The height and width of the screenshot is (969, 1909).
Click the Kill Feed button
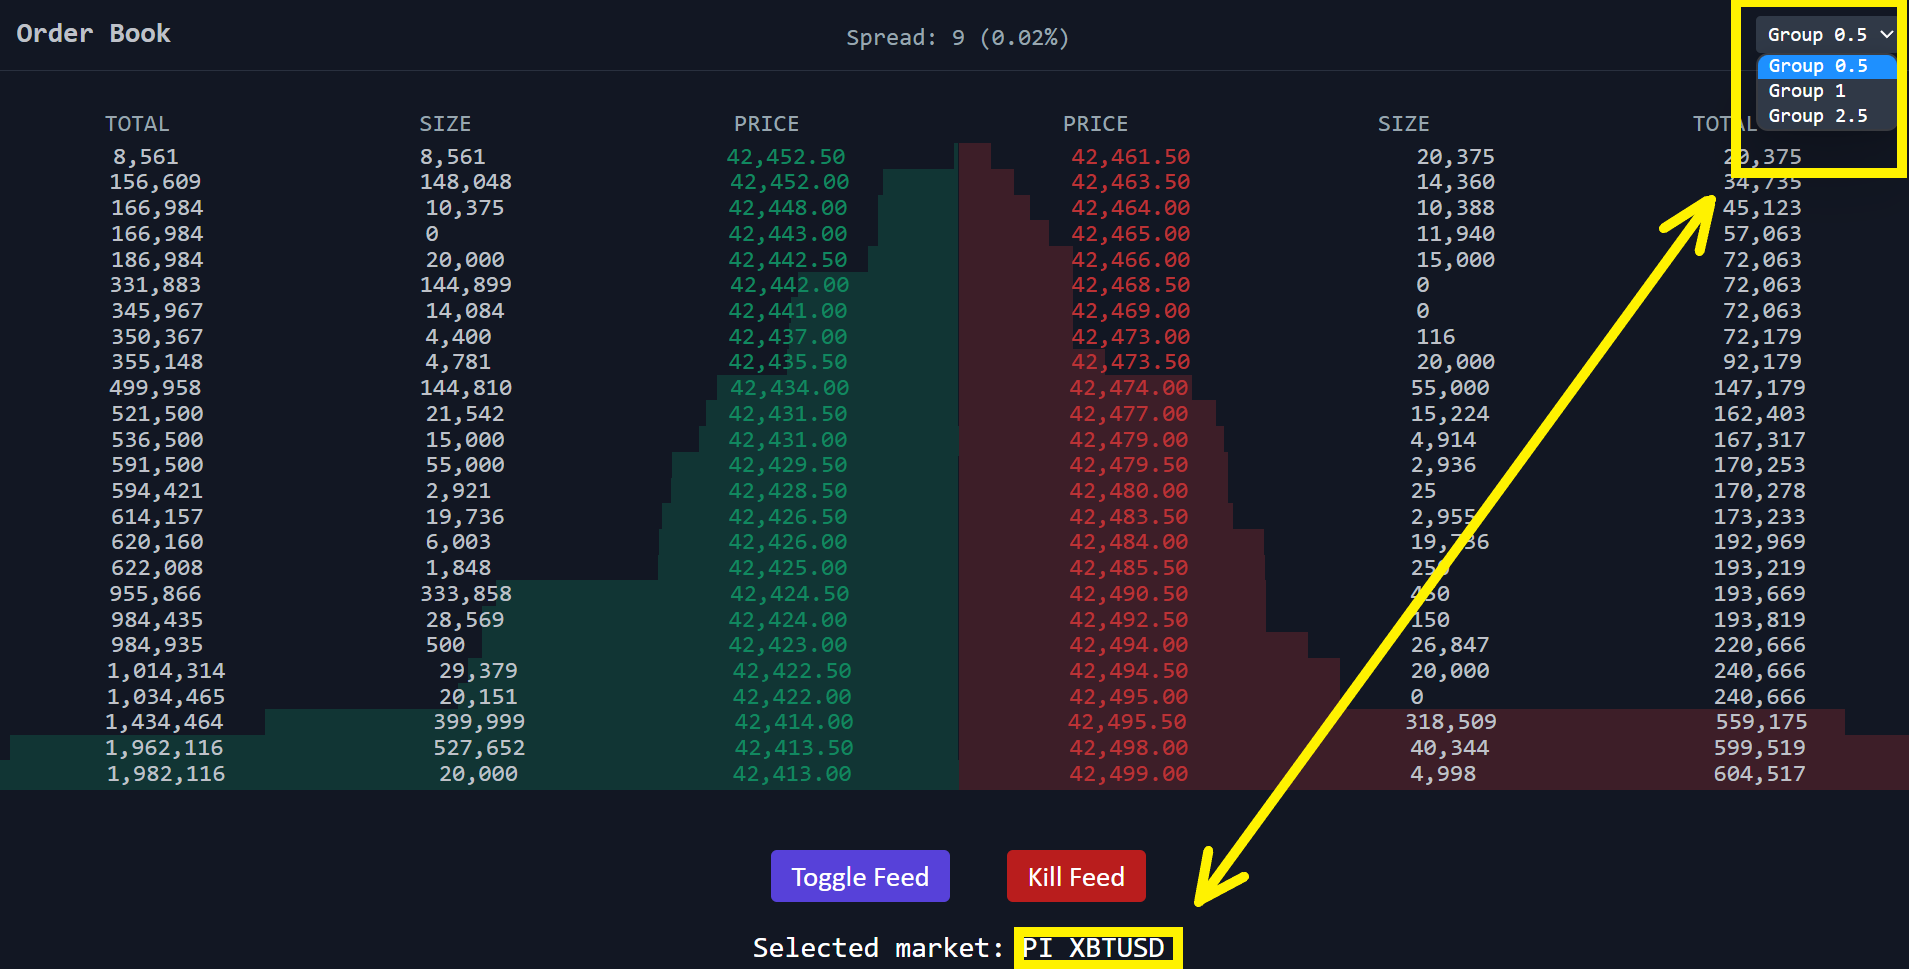[1076, 876]
